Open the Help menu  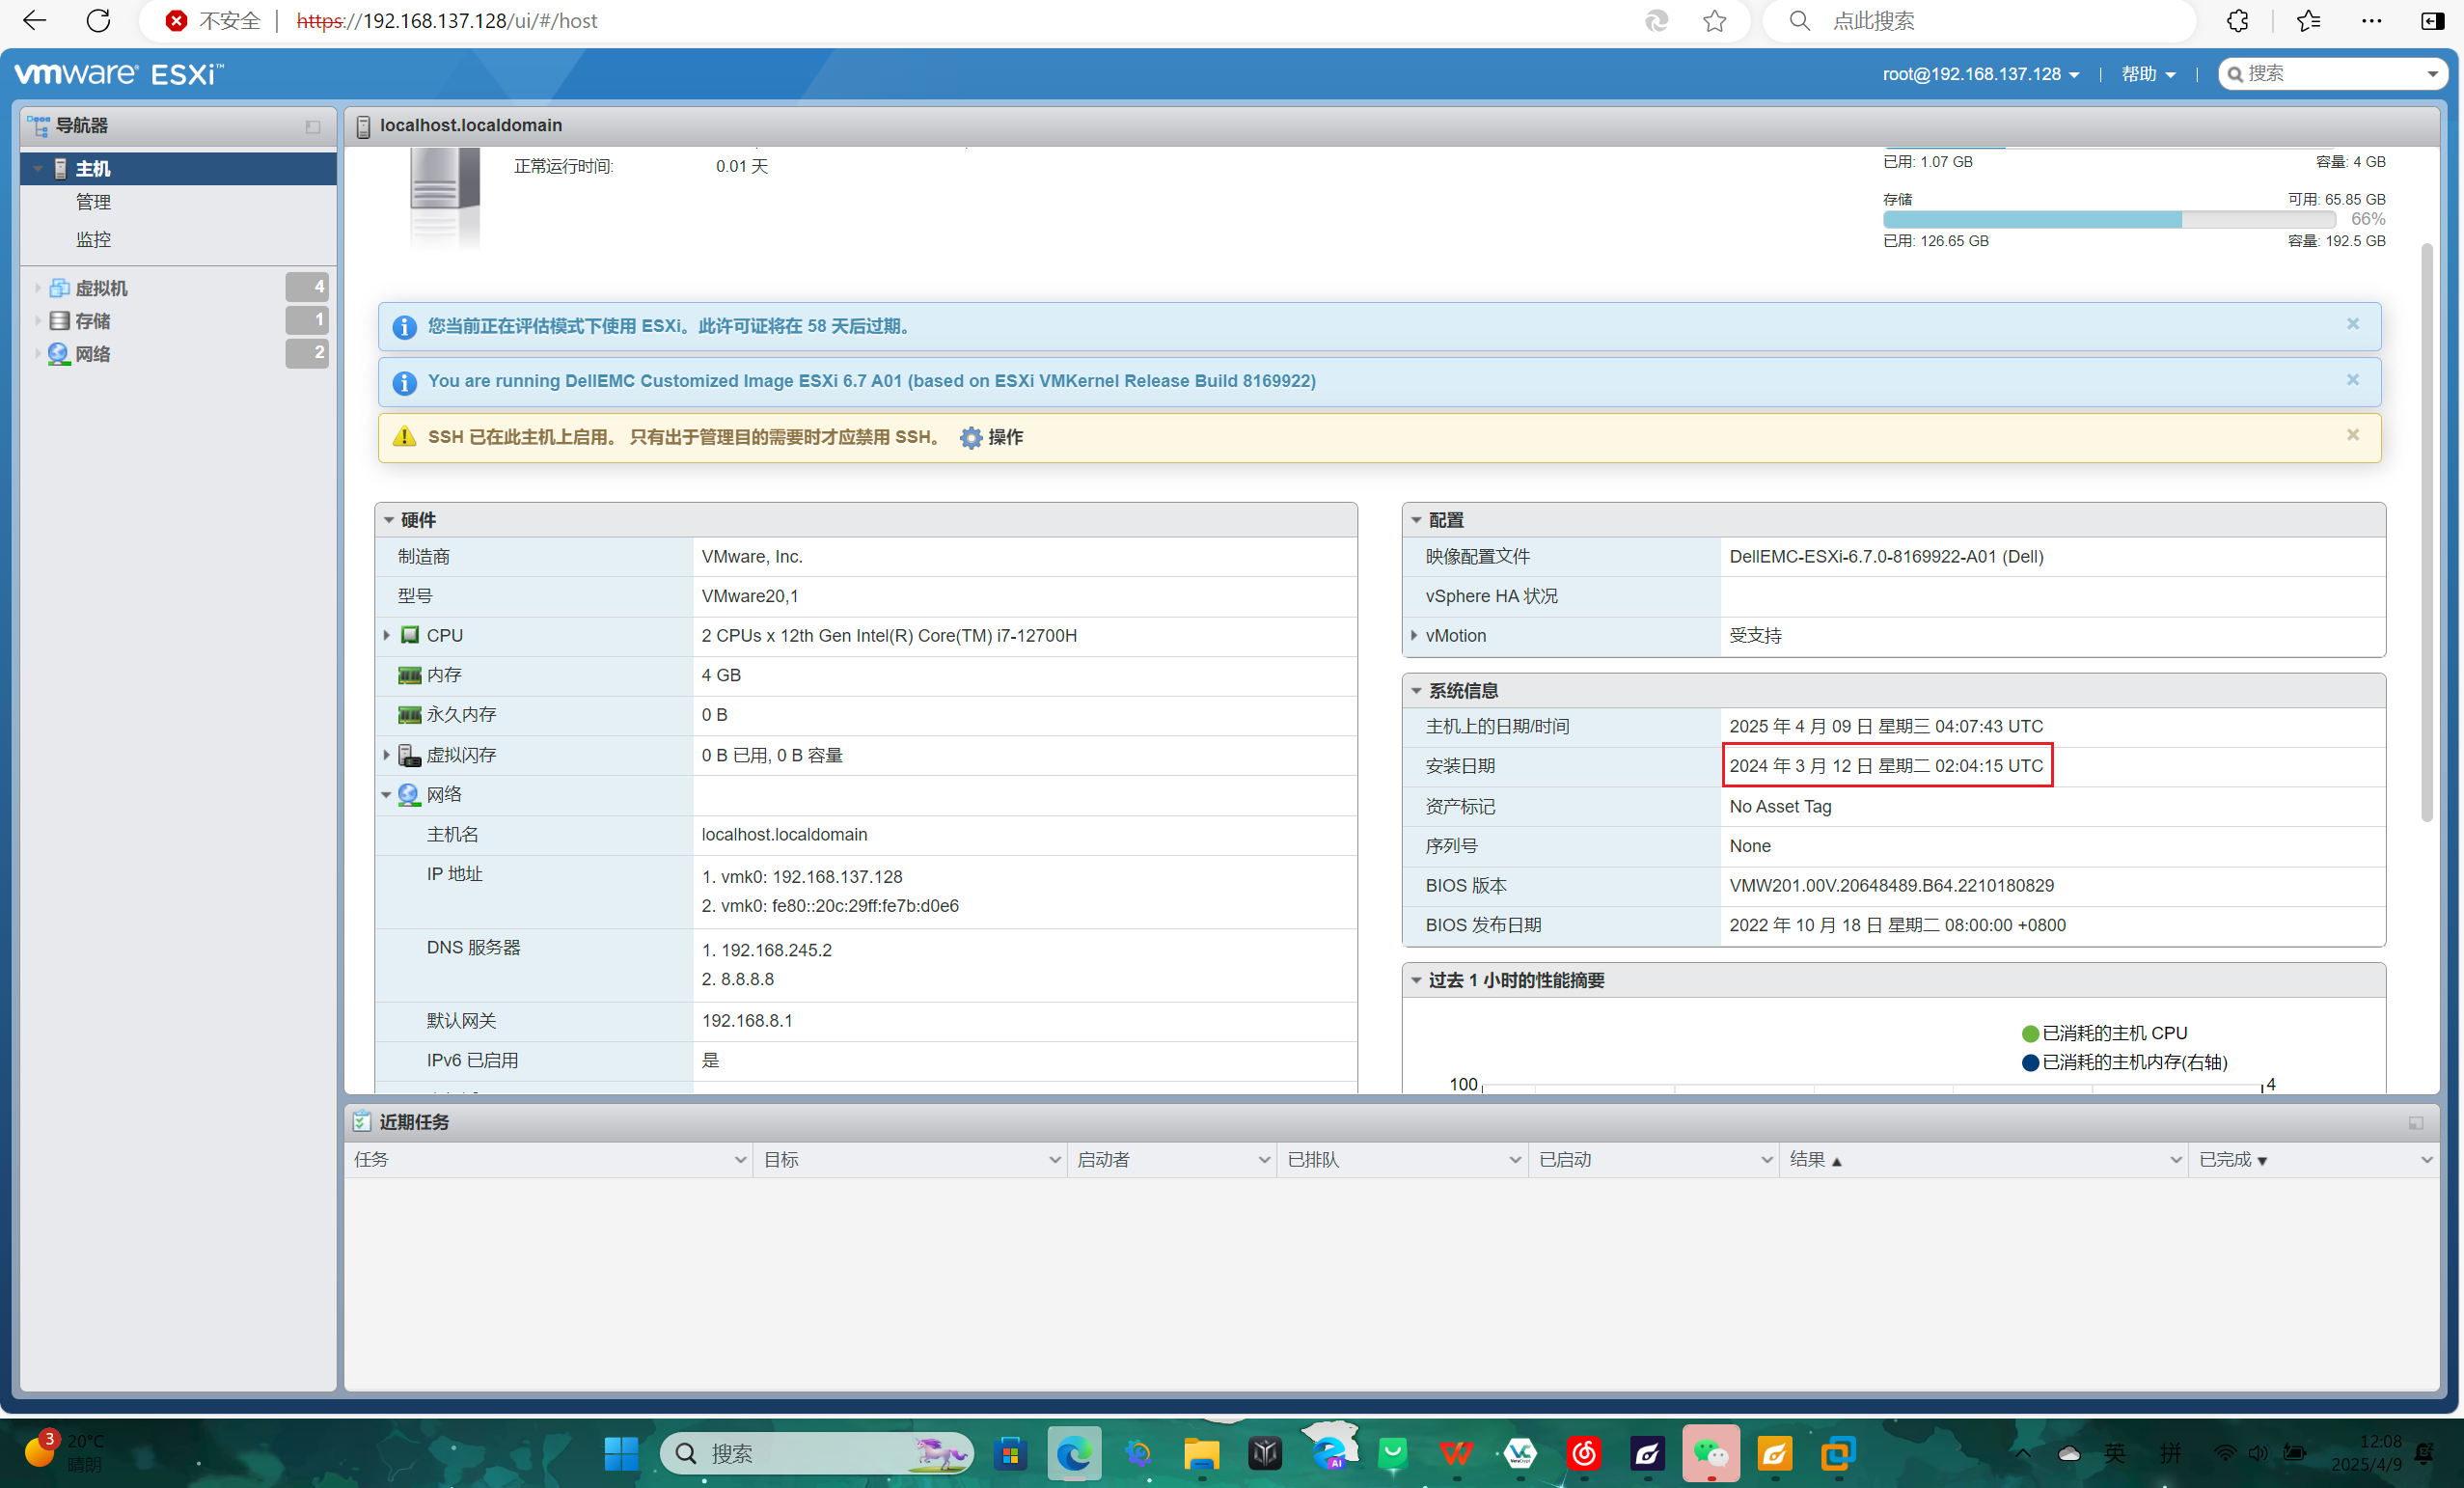point(2148,74)
